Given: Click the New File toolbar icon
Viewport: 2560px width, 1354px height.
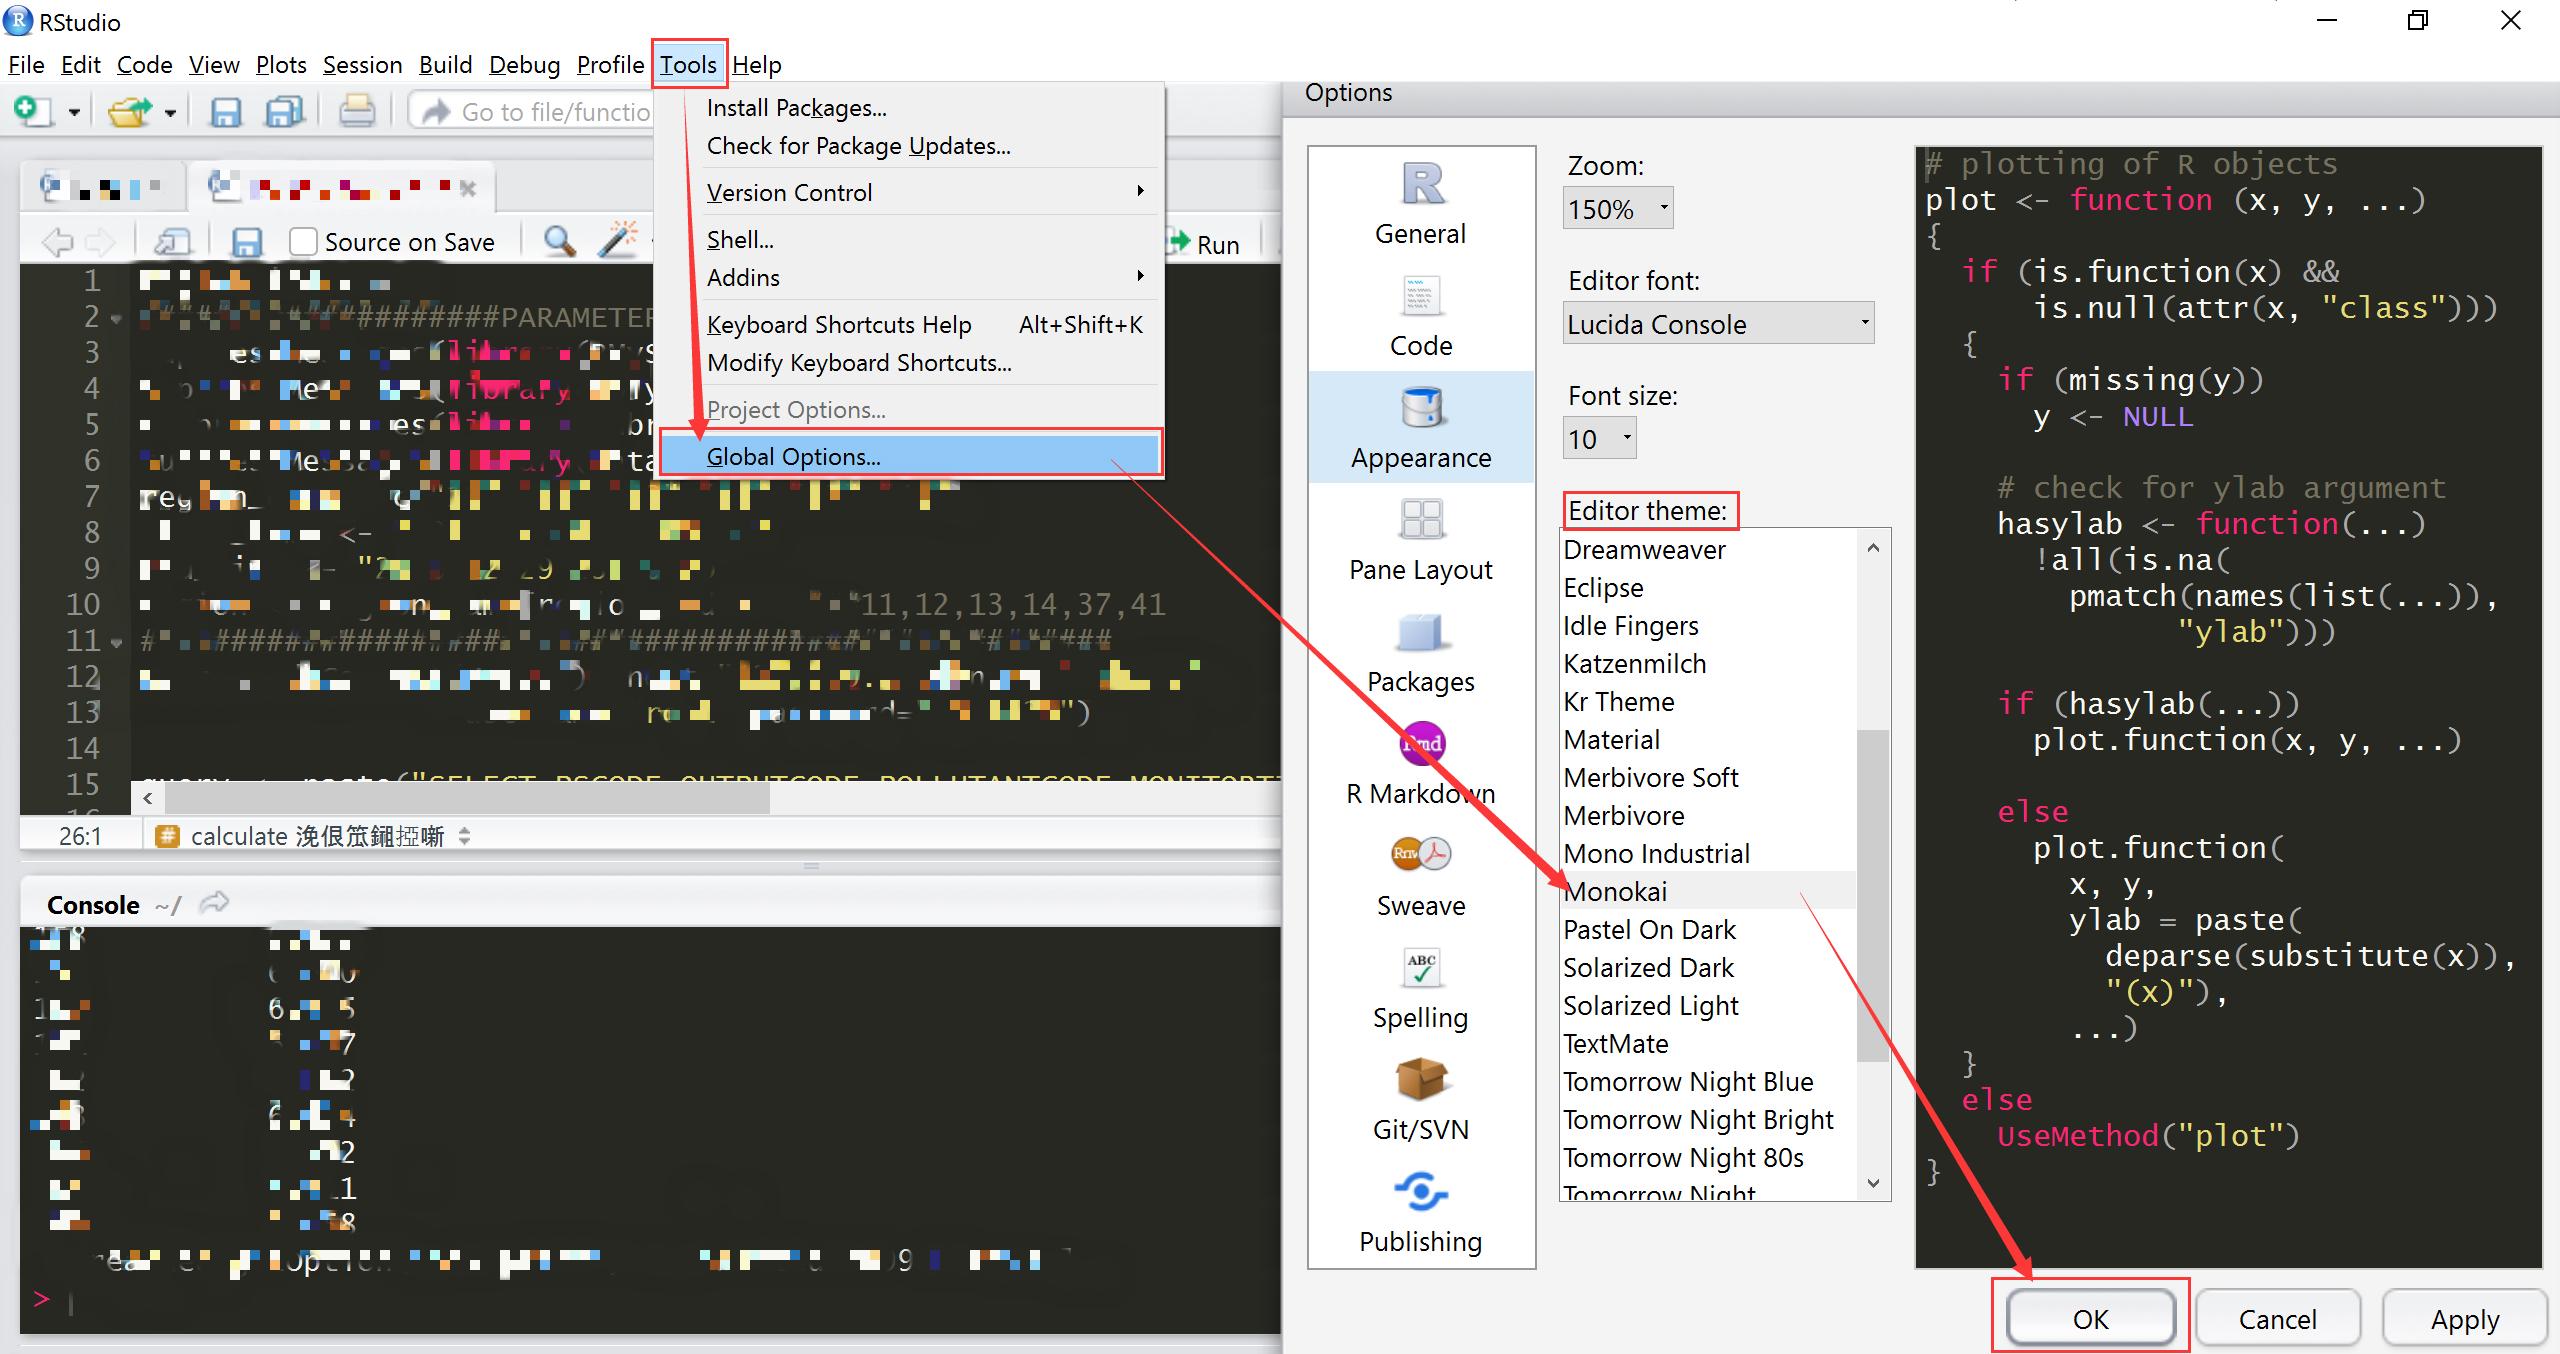Looking at the screenshot, I should click(32, 111).
